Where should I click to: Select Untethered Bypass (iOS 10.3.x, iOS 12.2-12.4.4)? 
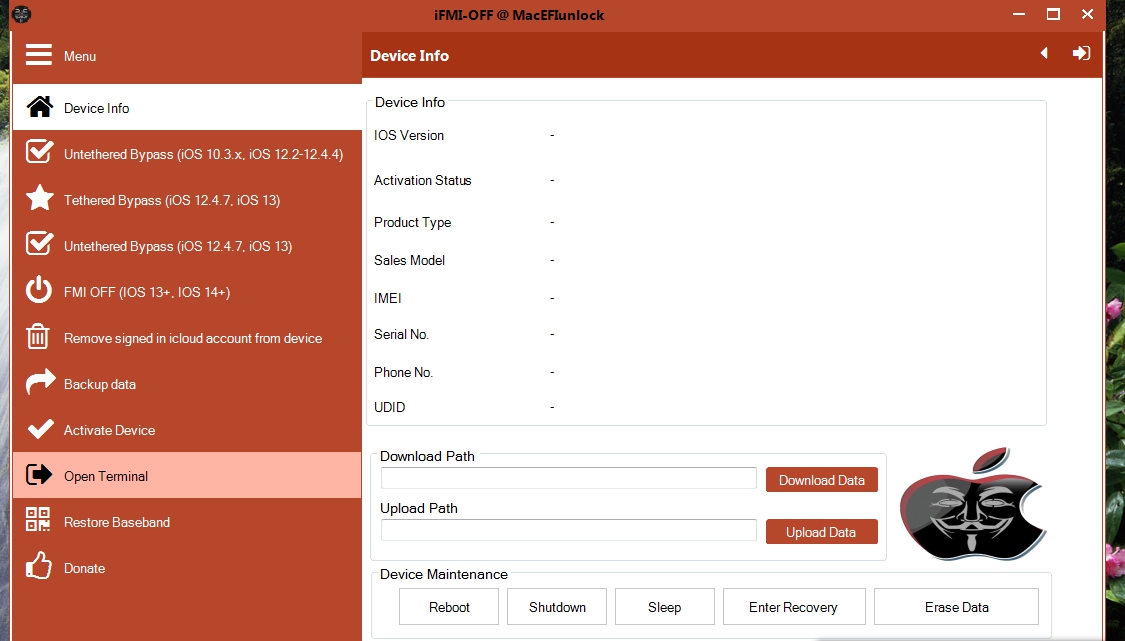click(187, 154)
